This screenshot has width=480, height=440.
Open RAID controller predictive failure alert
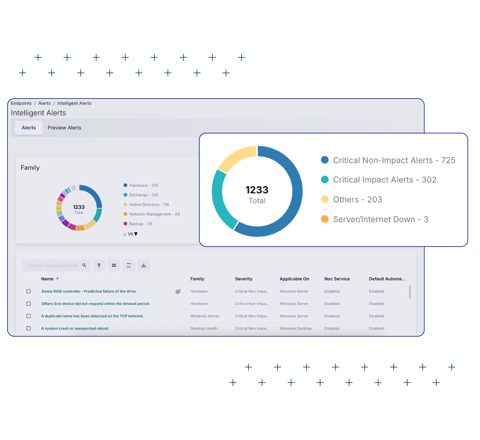[89, 291]
